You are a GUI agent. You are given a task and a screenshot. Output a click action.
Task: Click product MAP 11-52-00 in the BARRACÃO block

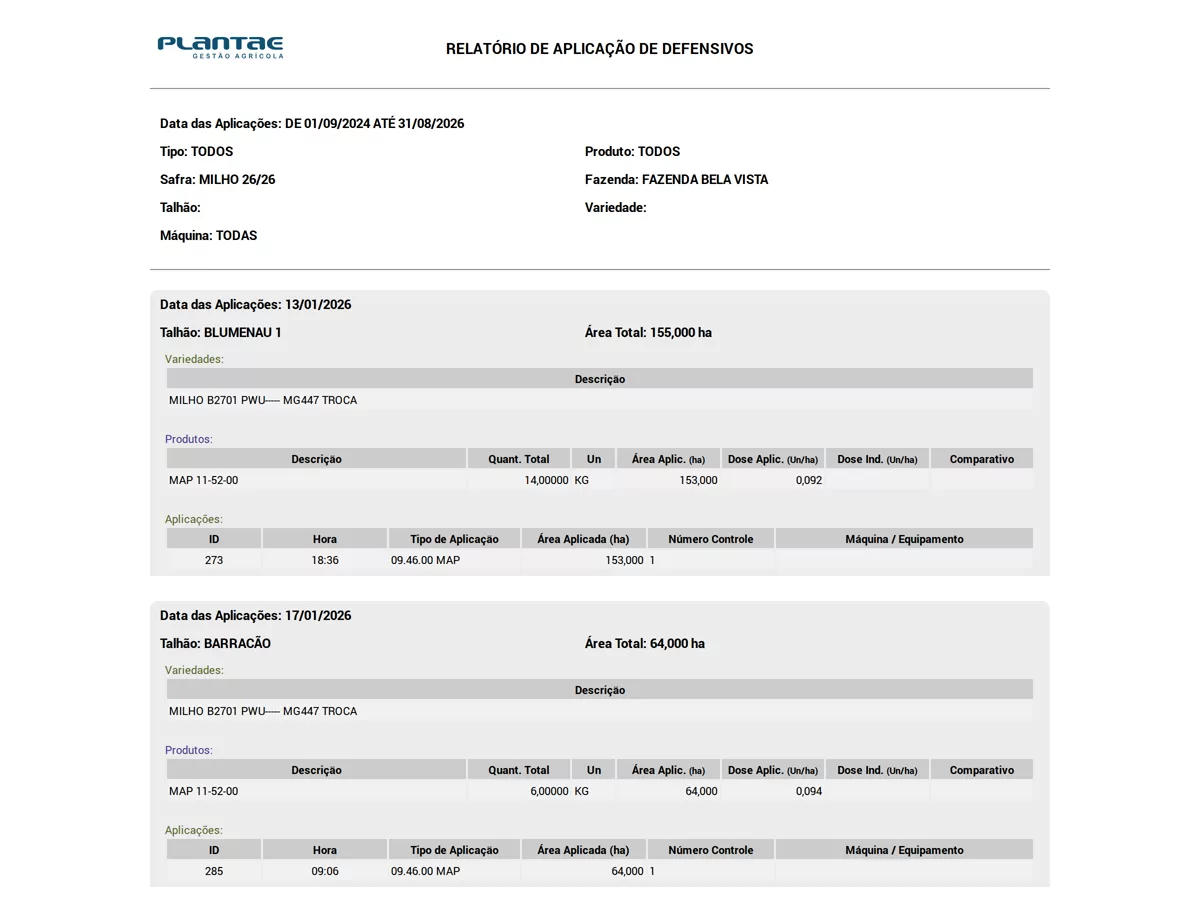tap(204, 791)
